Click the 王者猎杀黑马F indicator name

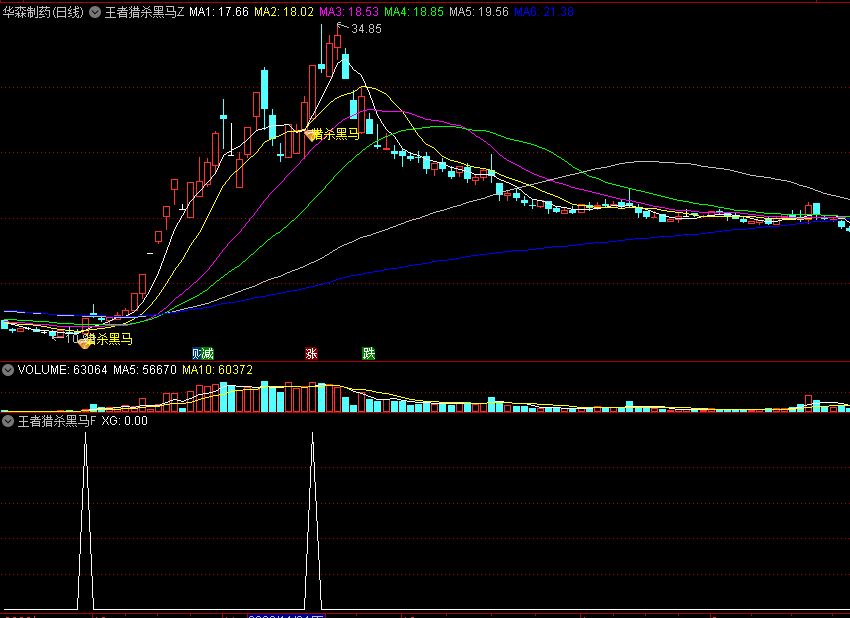pos(57,421)
